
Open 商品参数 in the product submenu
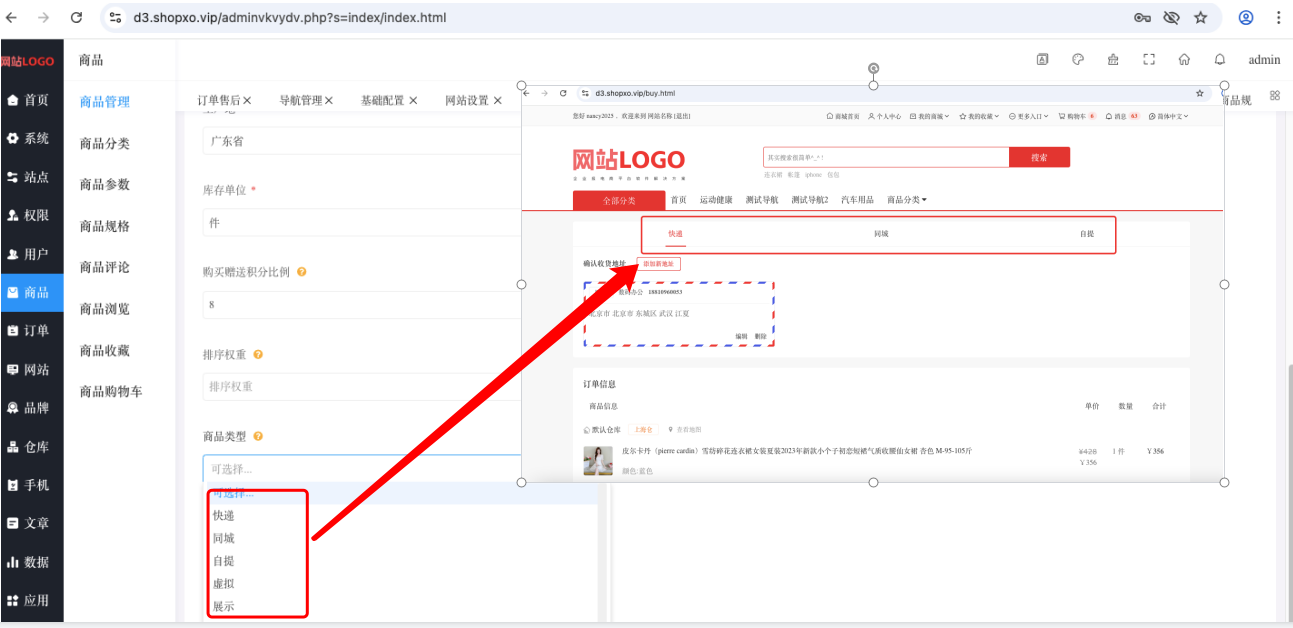pos(105,184)
